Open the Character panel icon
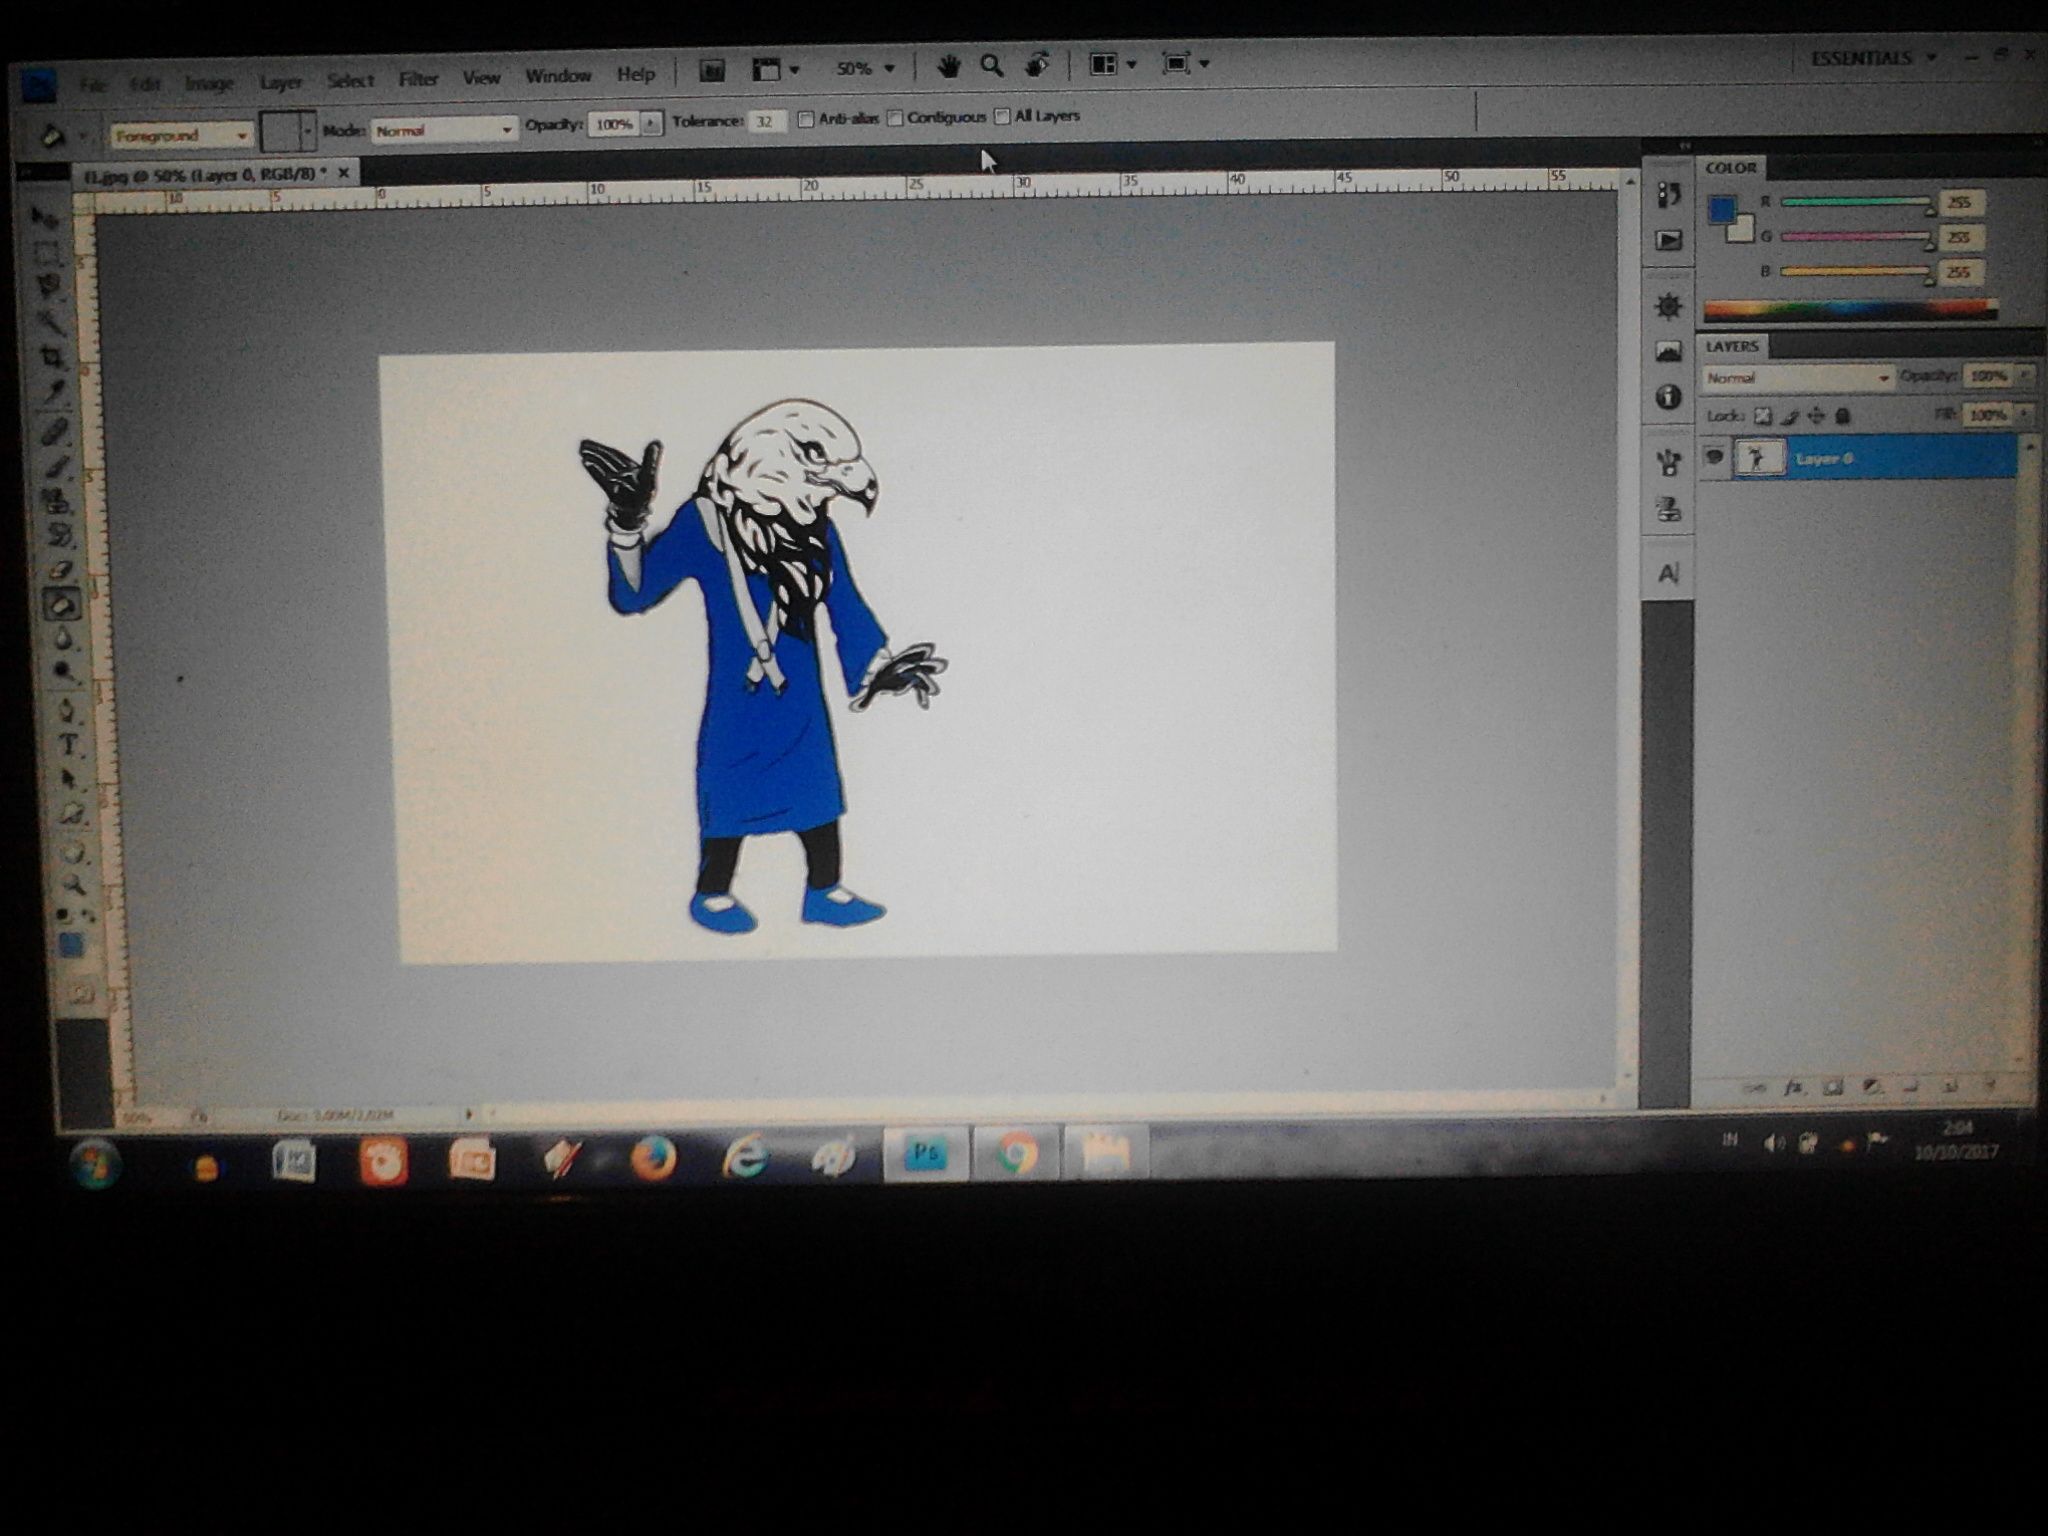The height and width of the screenshot is (1536, 2048). click(1668, 574)
